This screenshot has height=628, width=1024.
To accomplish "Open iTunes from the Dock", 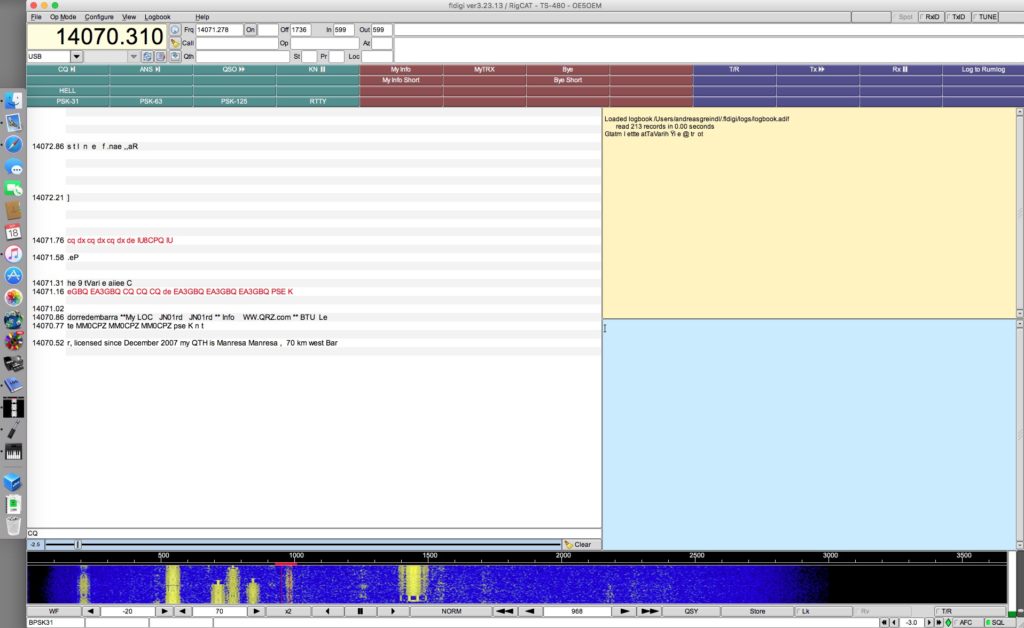I will pos(14,254).
